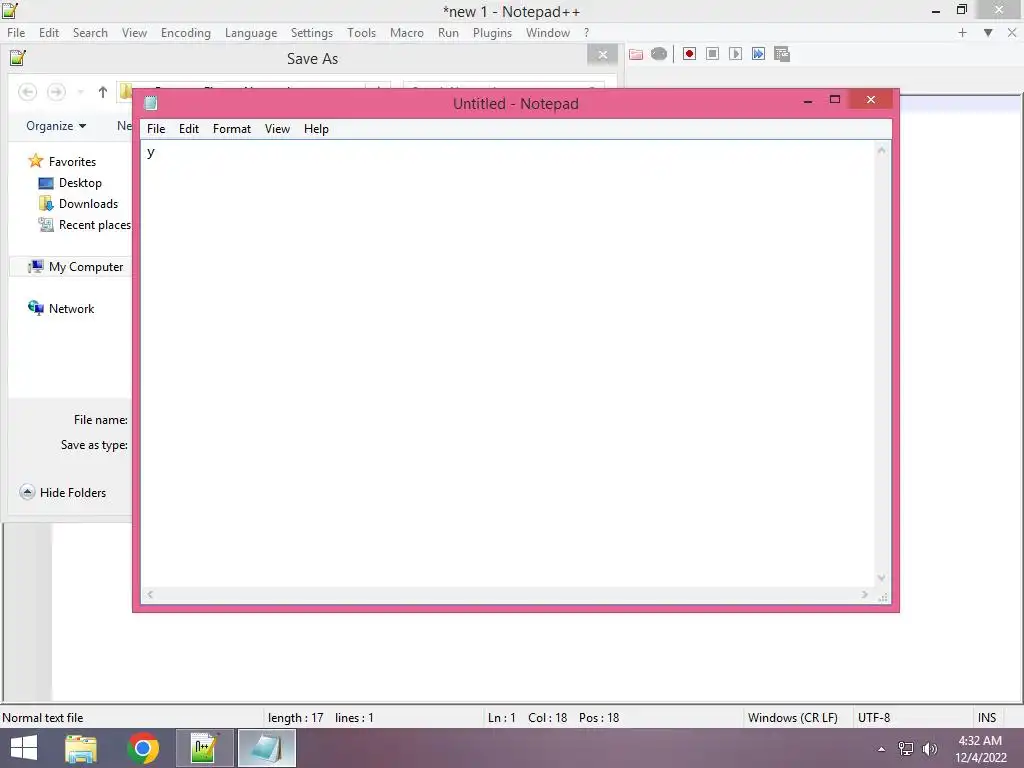
Task: Select My Computer in navigation pane
Action: 76,266
